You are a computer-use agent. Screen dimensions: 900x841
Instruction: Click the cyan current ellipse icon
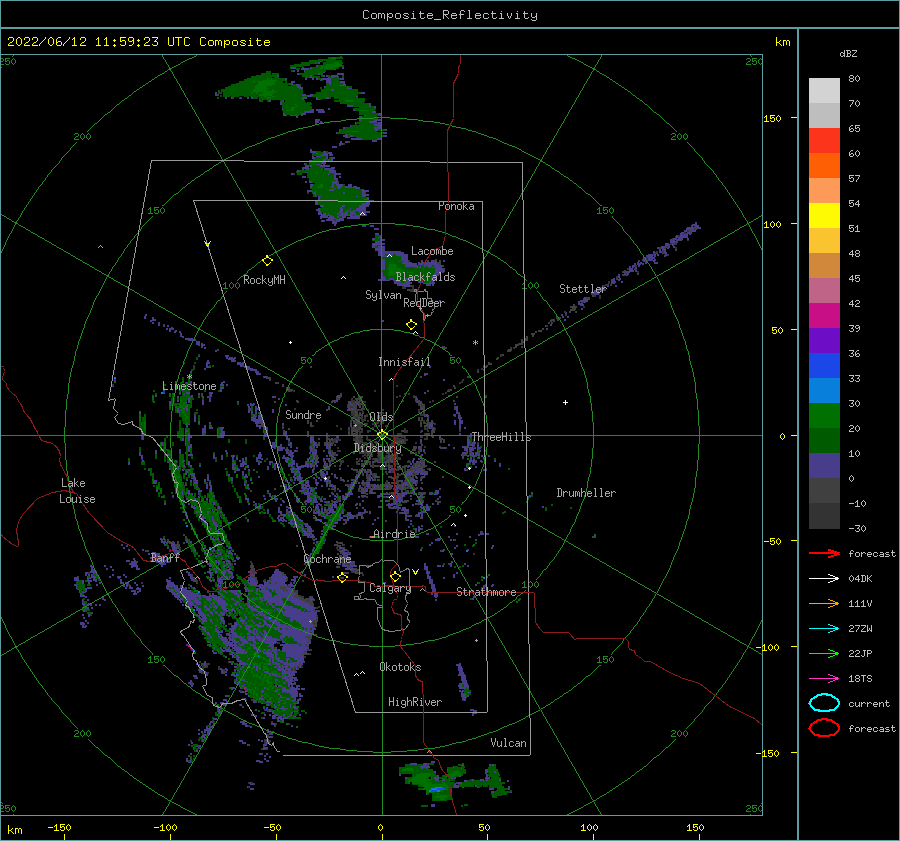824,703
